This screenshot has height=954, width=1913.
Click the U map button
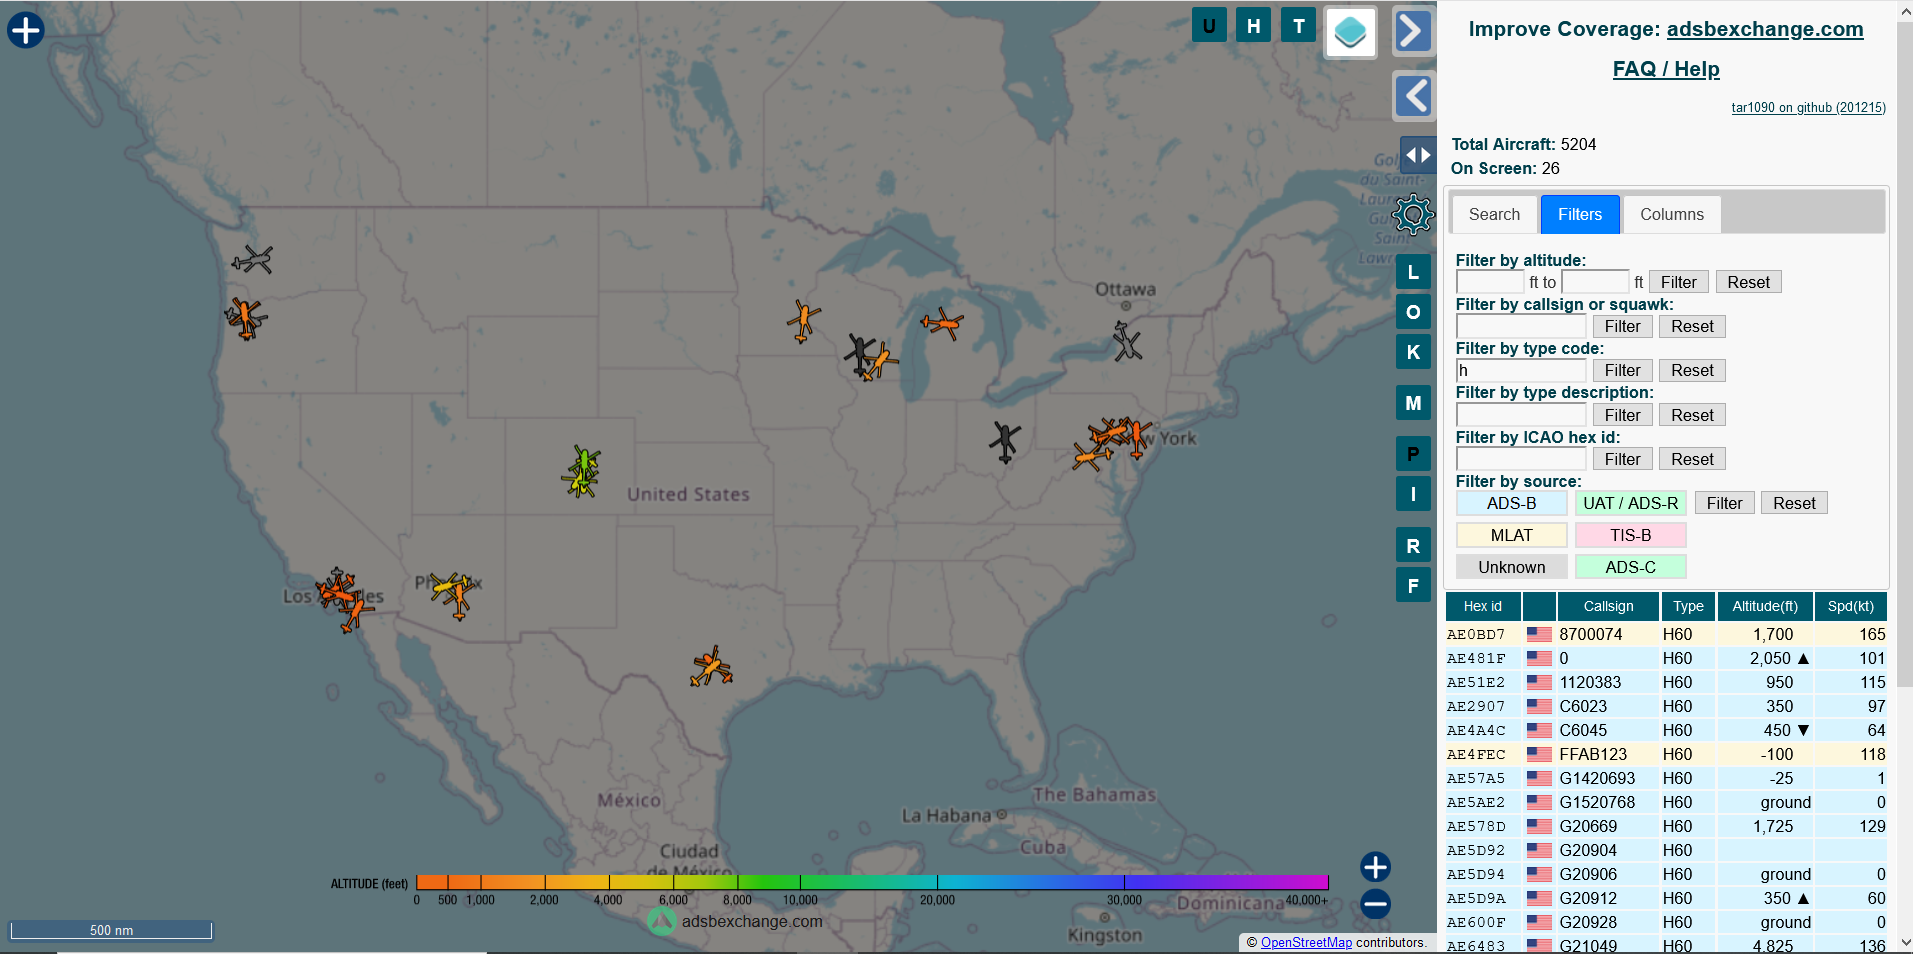(1209, 25)
